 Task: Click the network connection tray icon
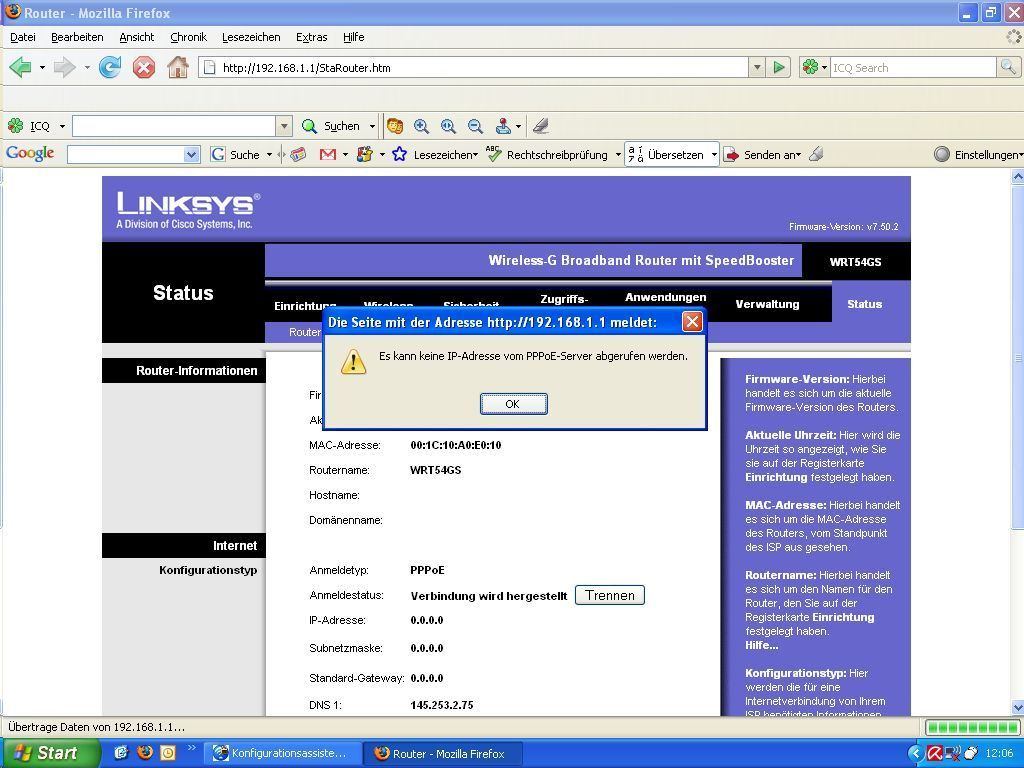[953, 754]
